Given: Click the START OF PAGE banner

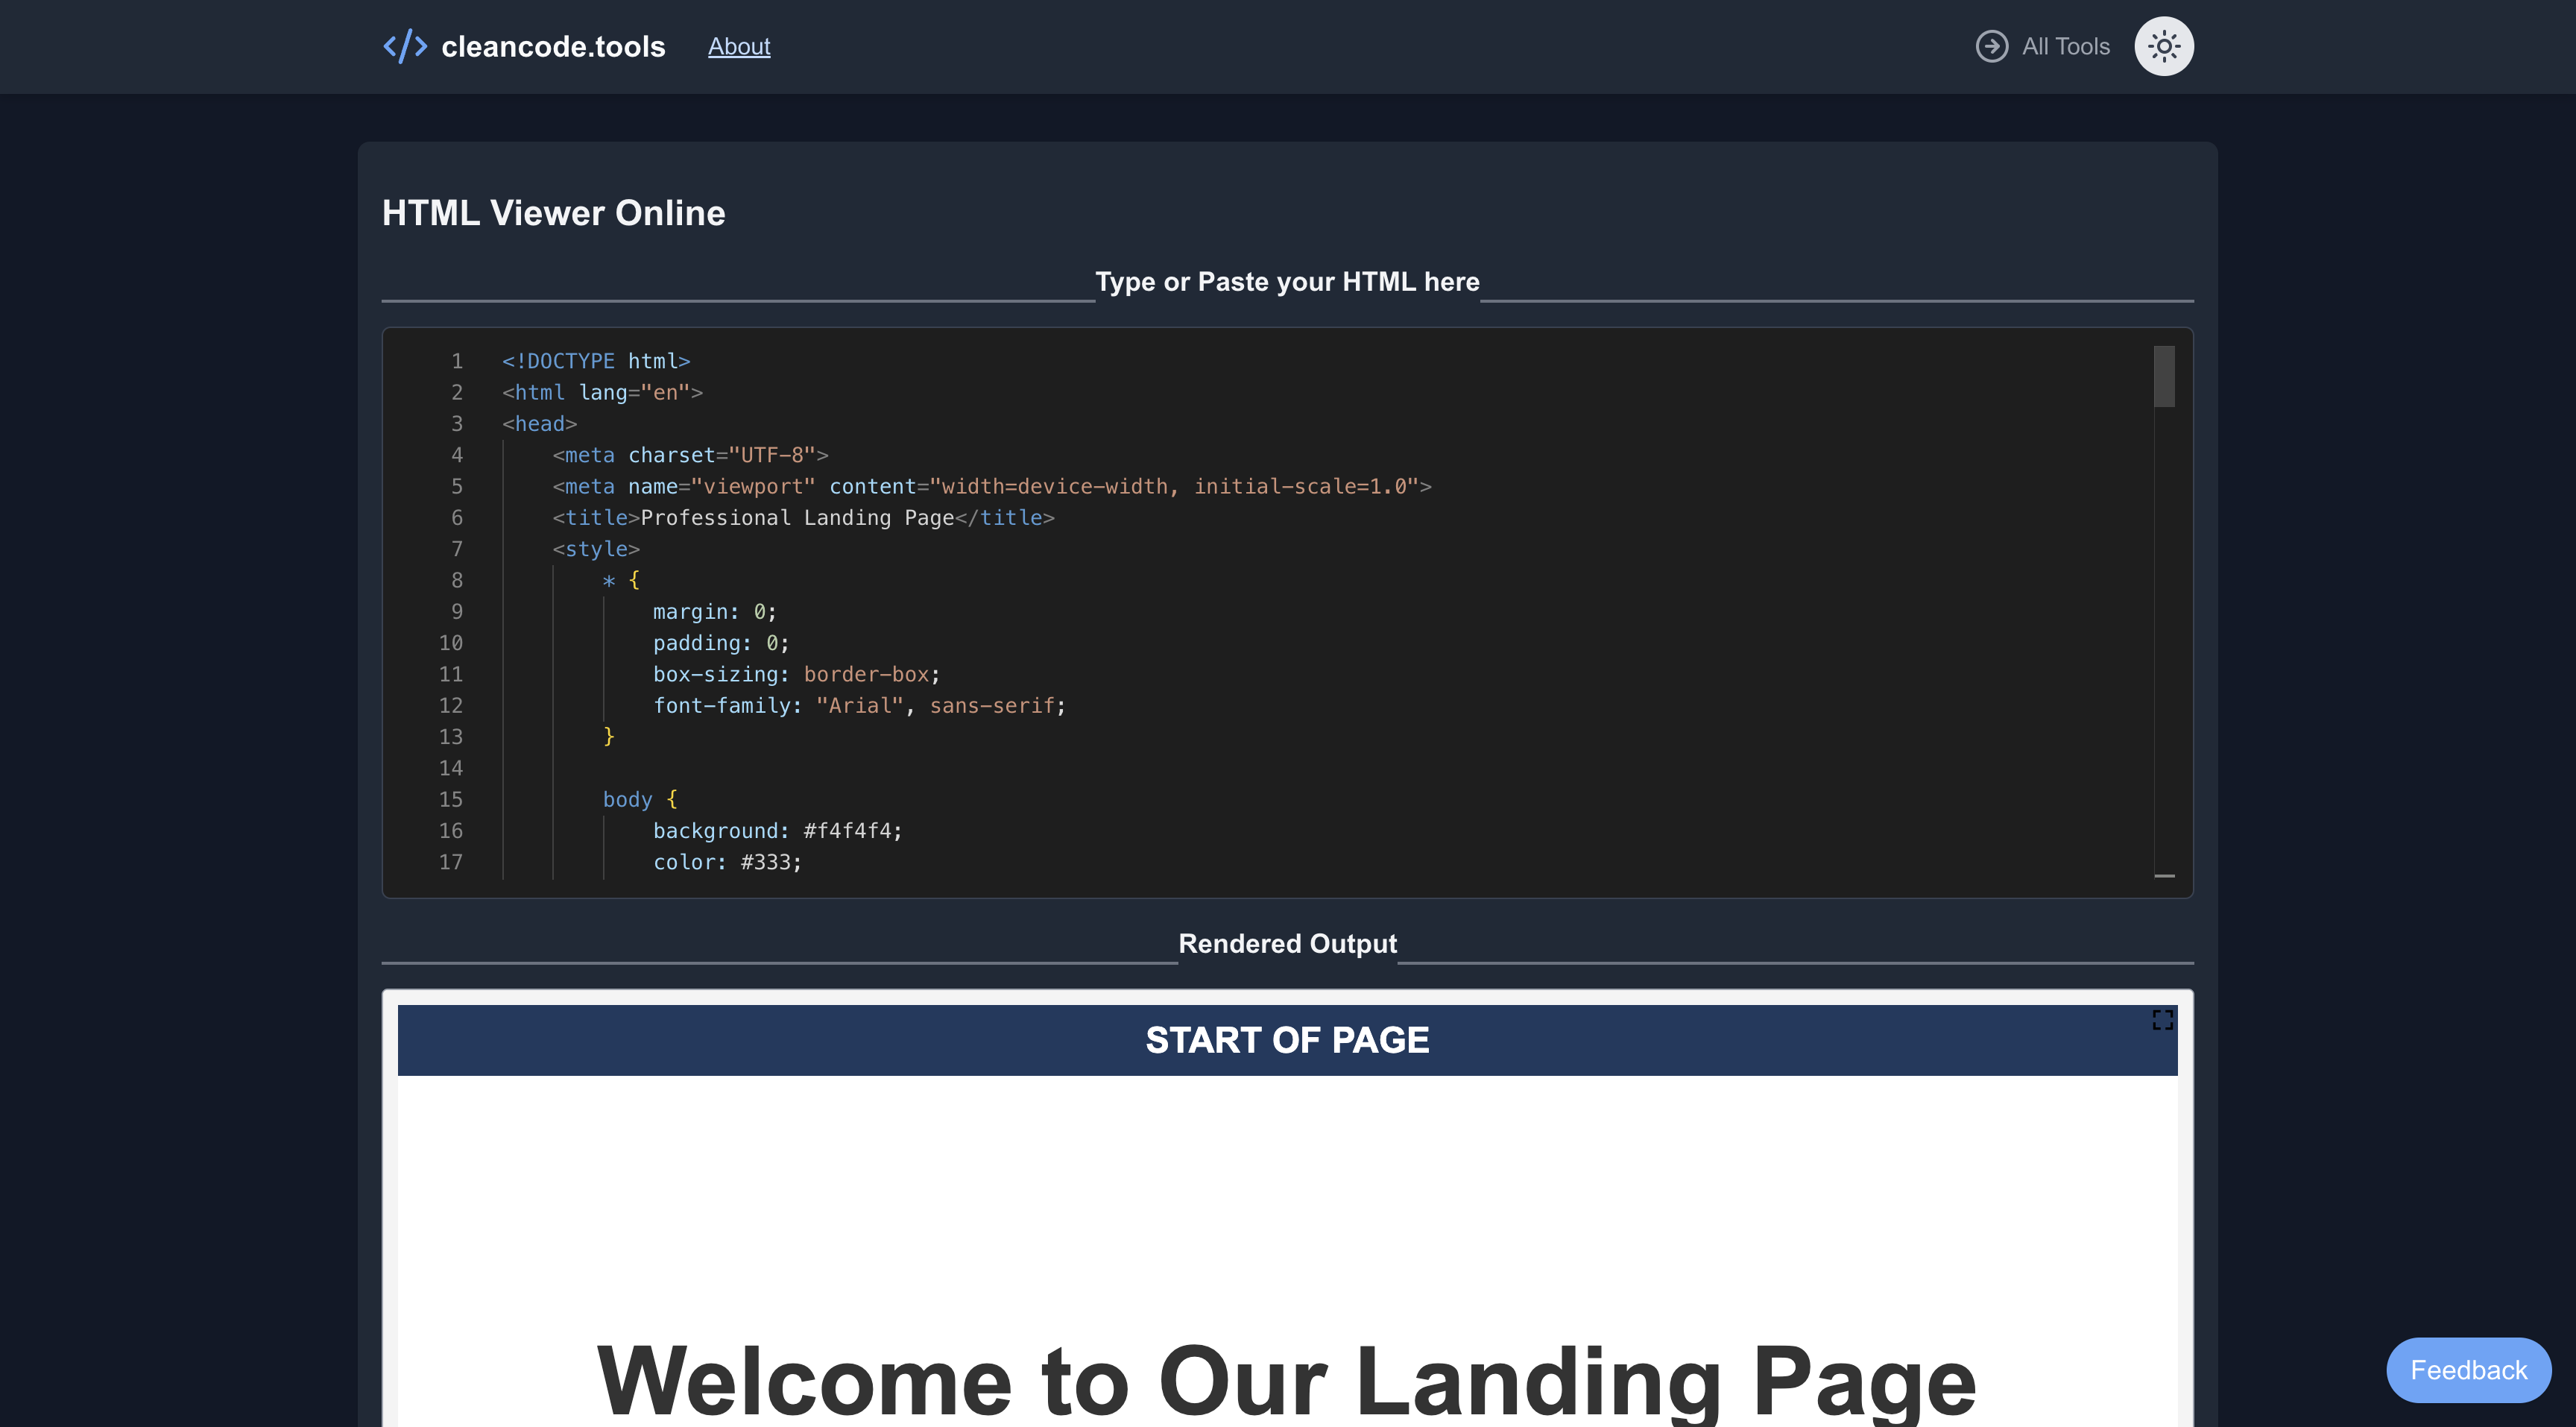Looking at the screenshot, I should [x=1287, y=1040].
